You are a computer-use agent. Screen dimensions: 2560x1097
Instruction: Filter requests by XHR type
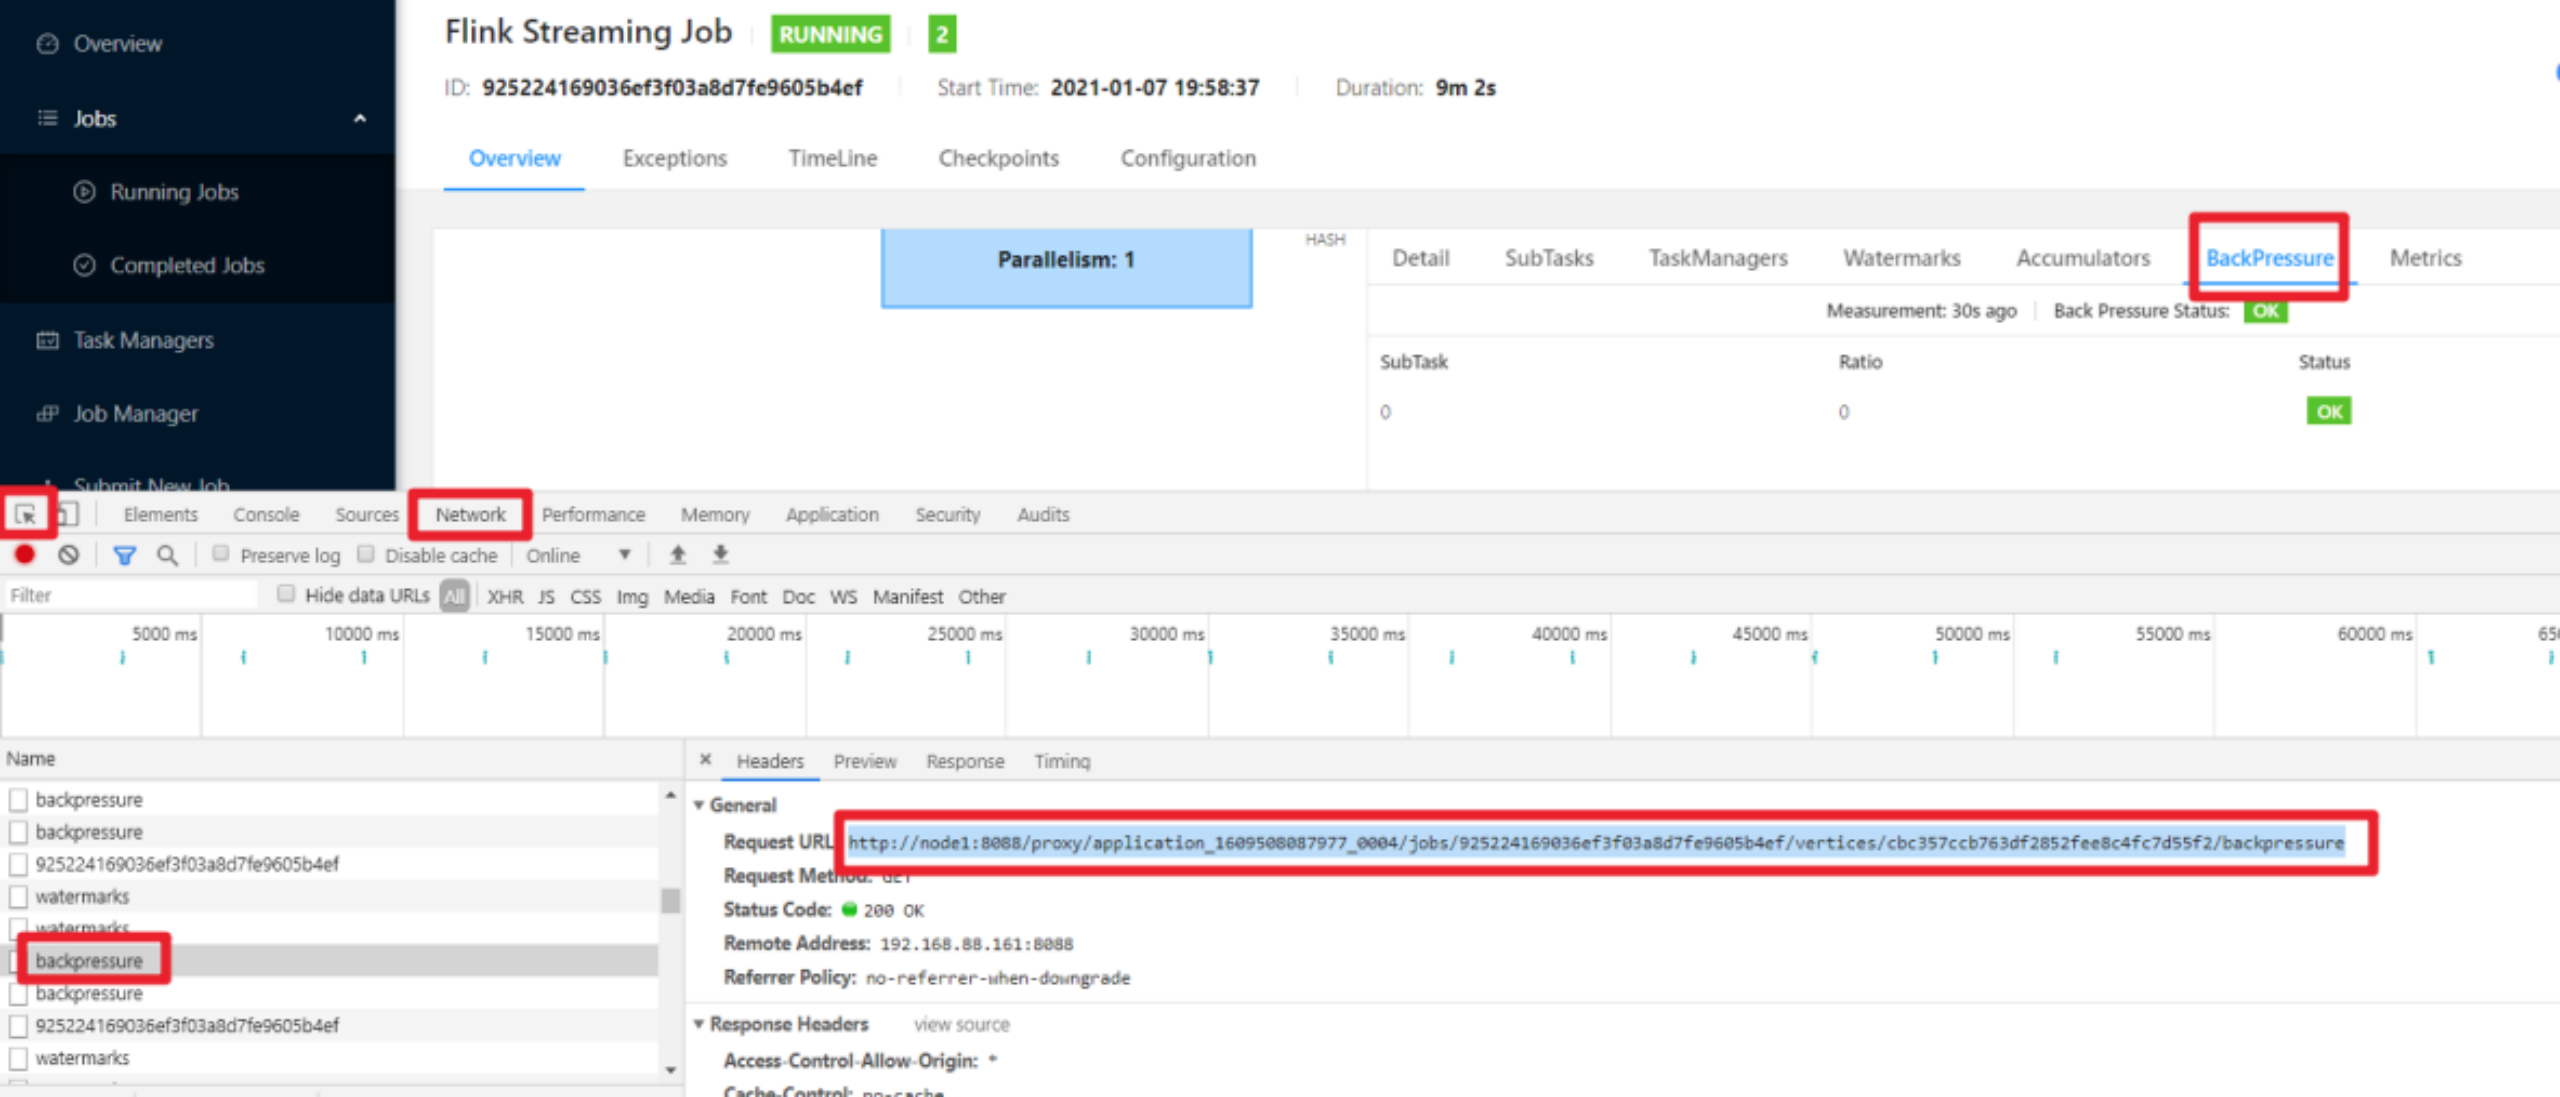coord(505,596)
